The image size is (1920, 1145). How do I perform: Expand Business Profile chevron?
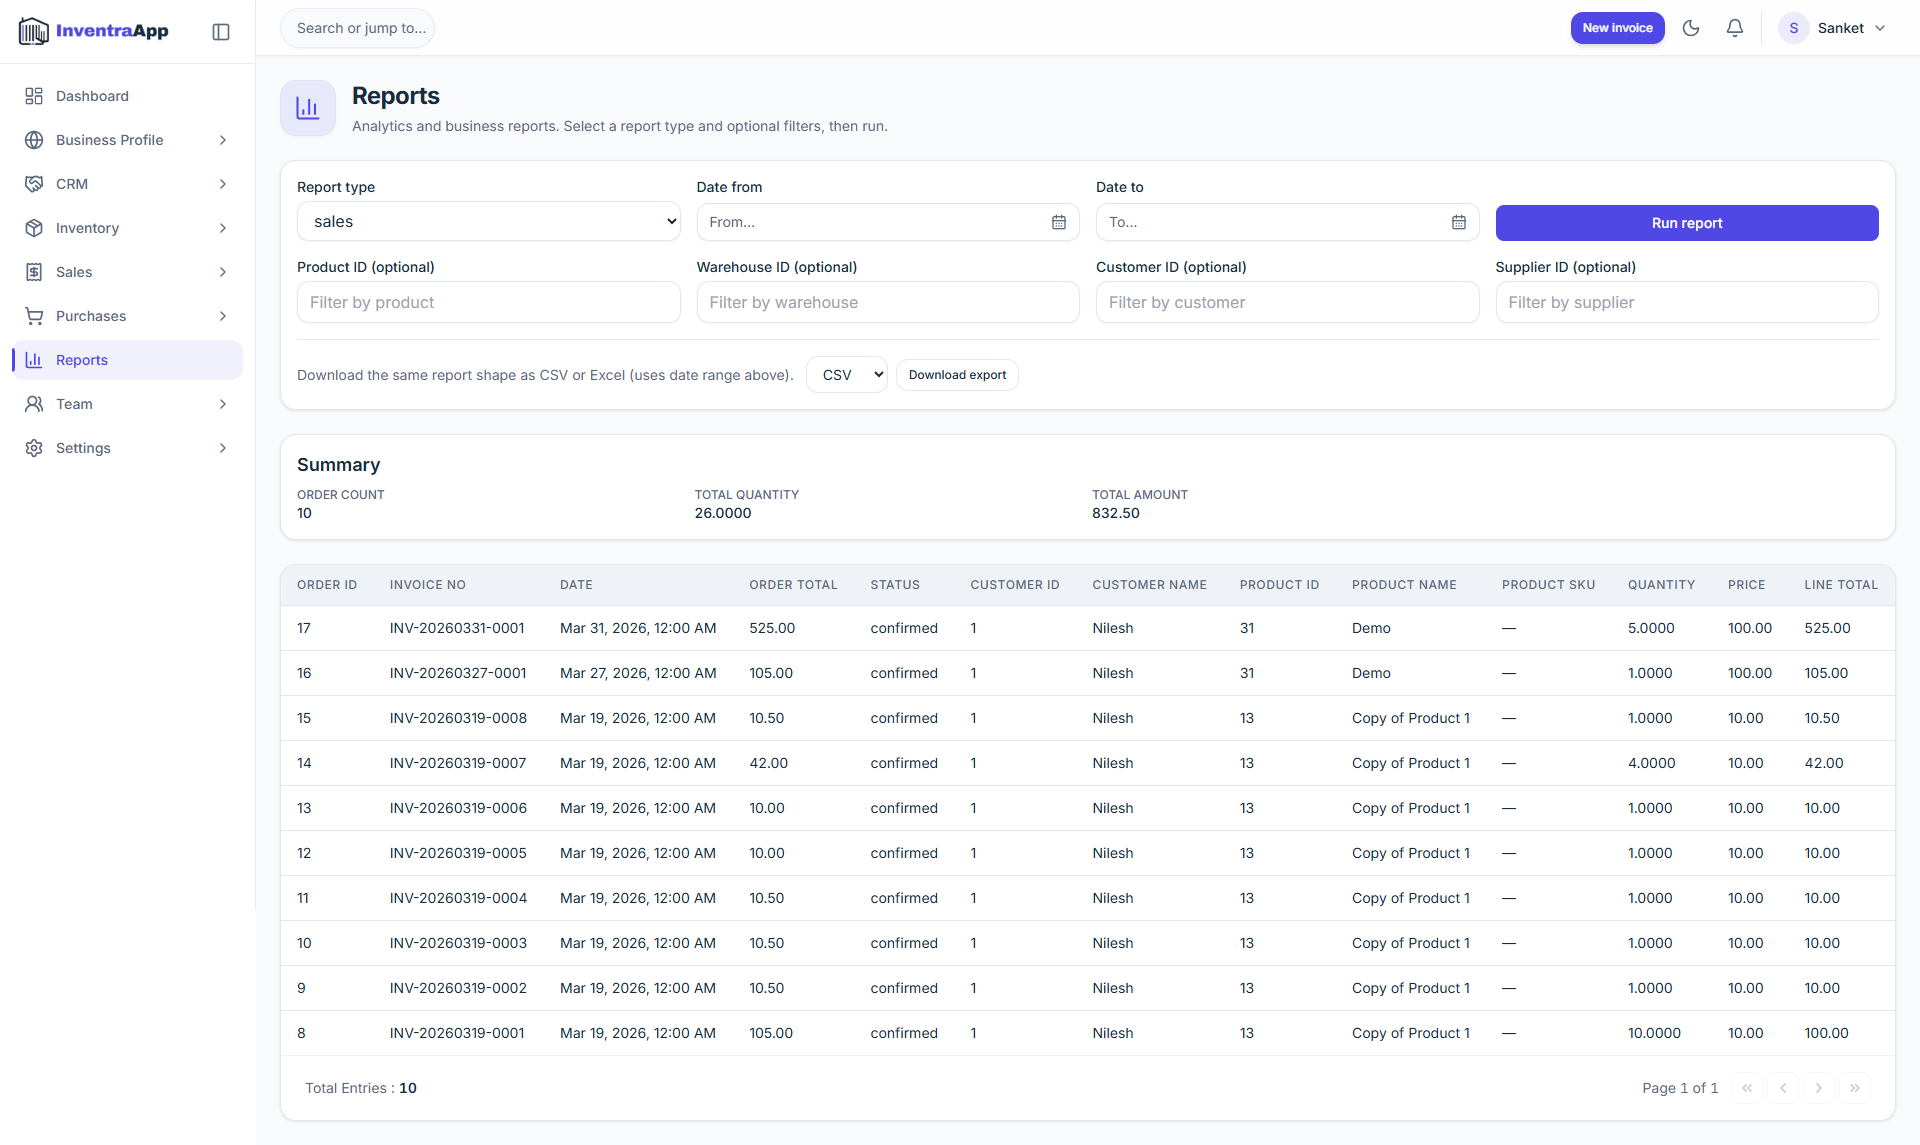pyautogui.click(x=223, y=140)
